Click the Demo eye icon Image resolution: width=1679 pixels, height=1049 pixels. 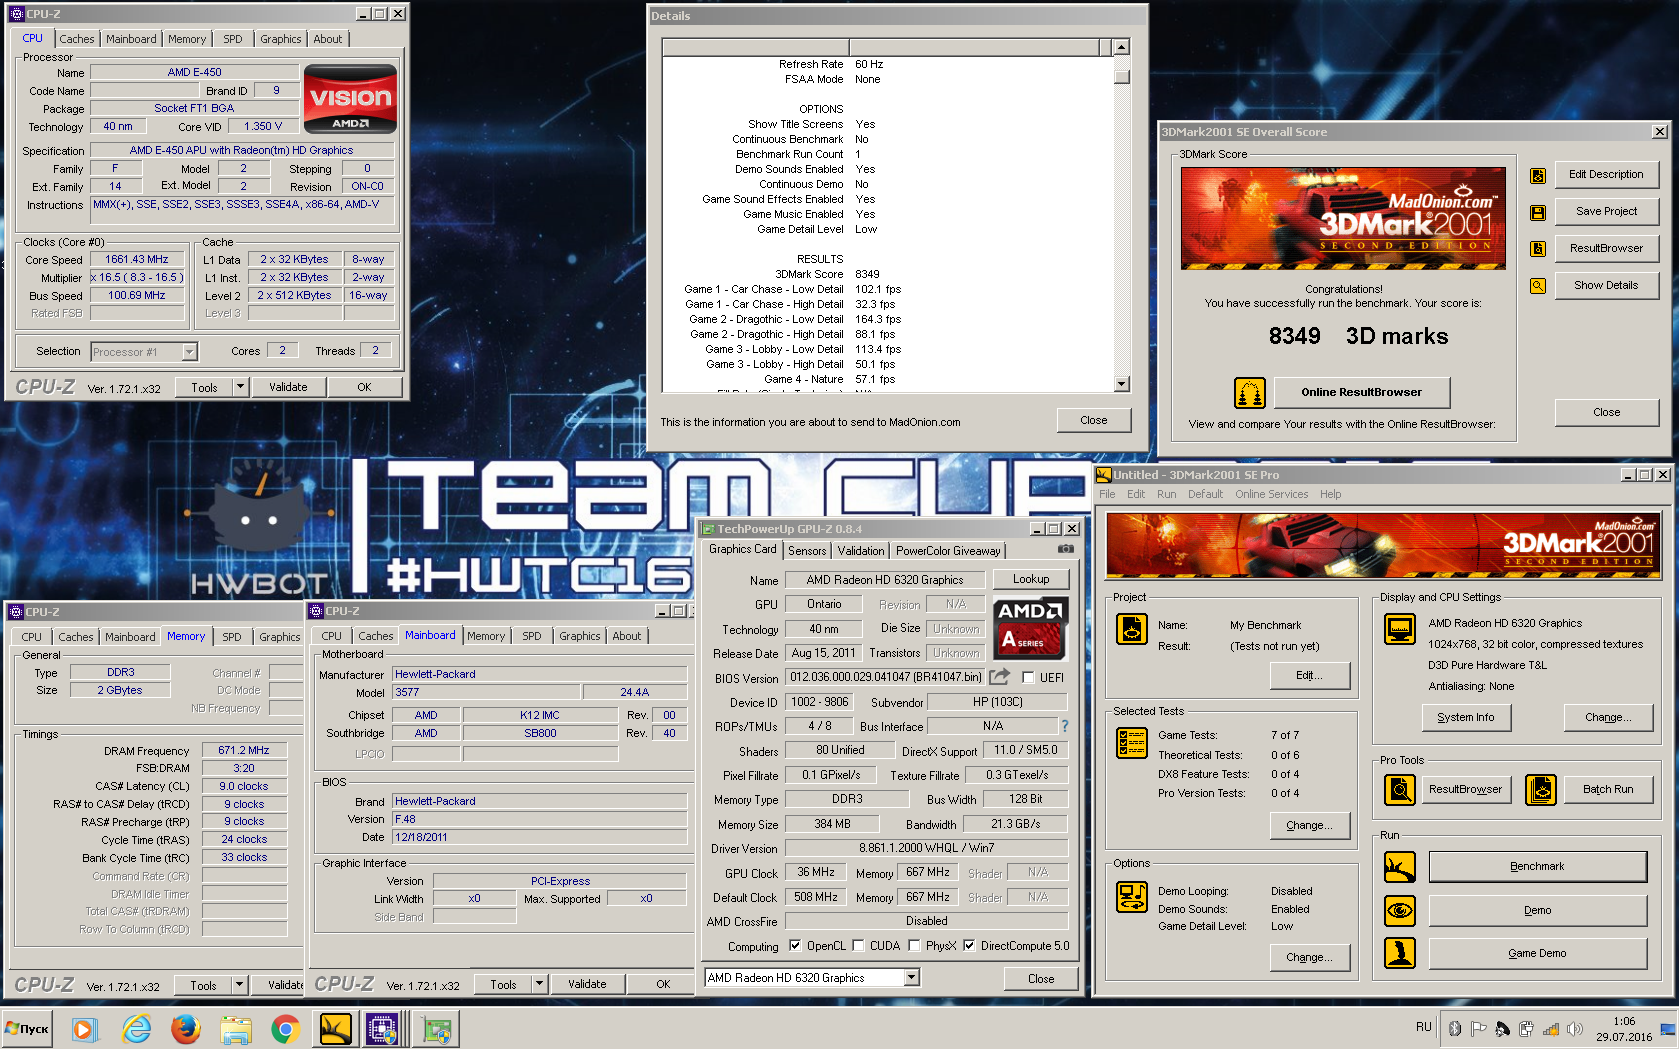click(x=1400, y=911)
